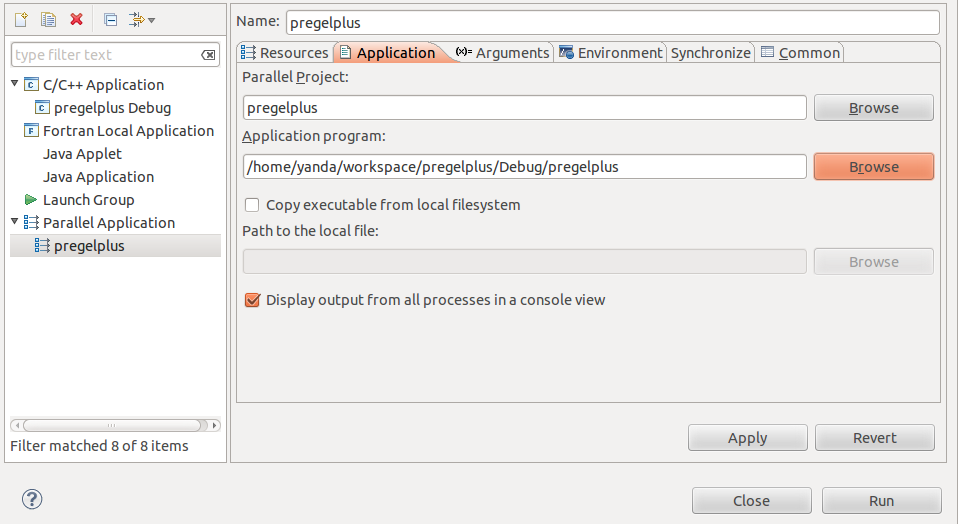
Task: Collapse the Parallel Application tree node
Action: [x=15, y=221]
